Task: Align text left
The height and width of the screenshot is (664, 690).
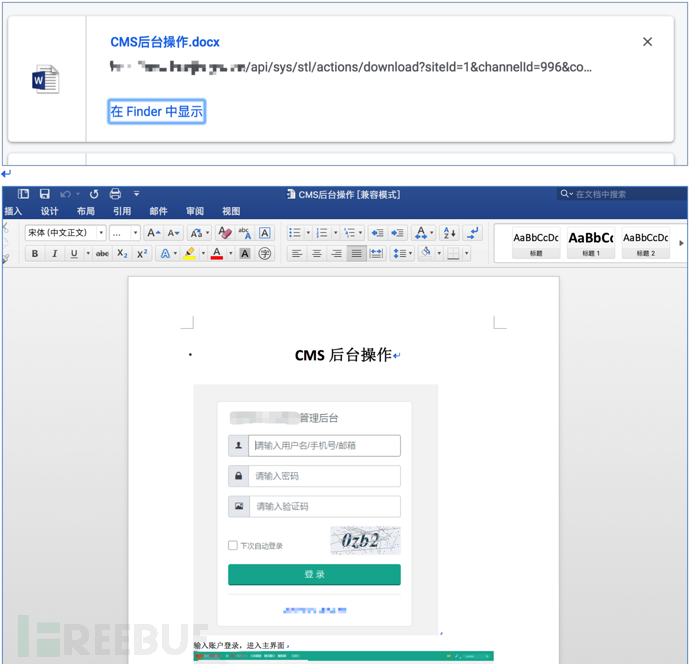Action: point(297,253)
